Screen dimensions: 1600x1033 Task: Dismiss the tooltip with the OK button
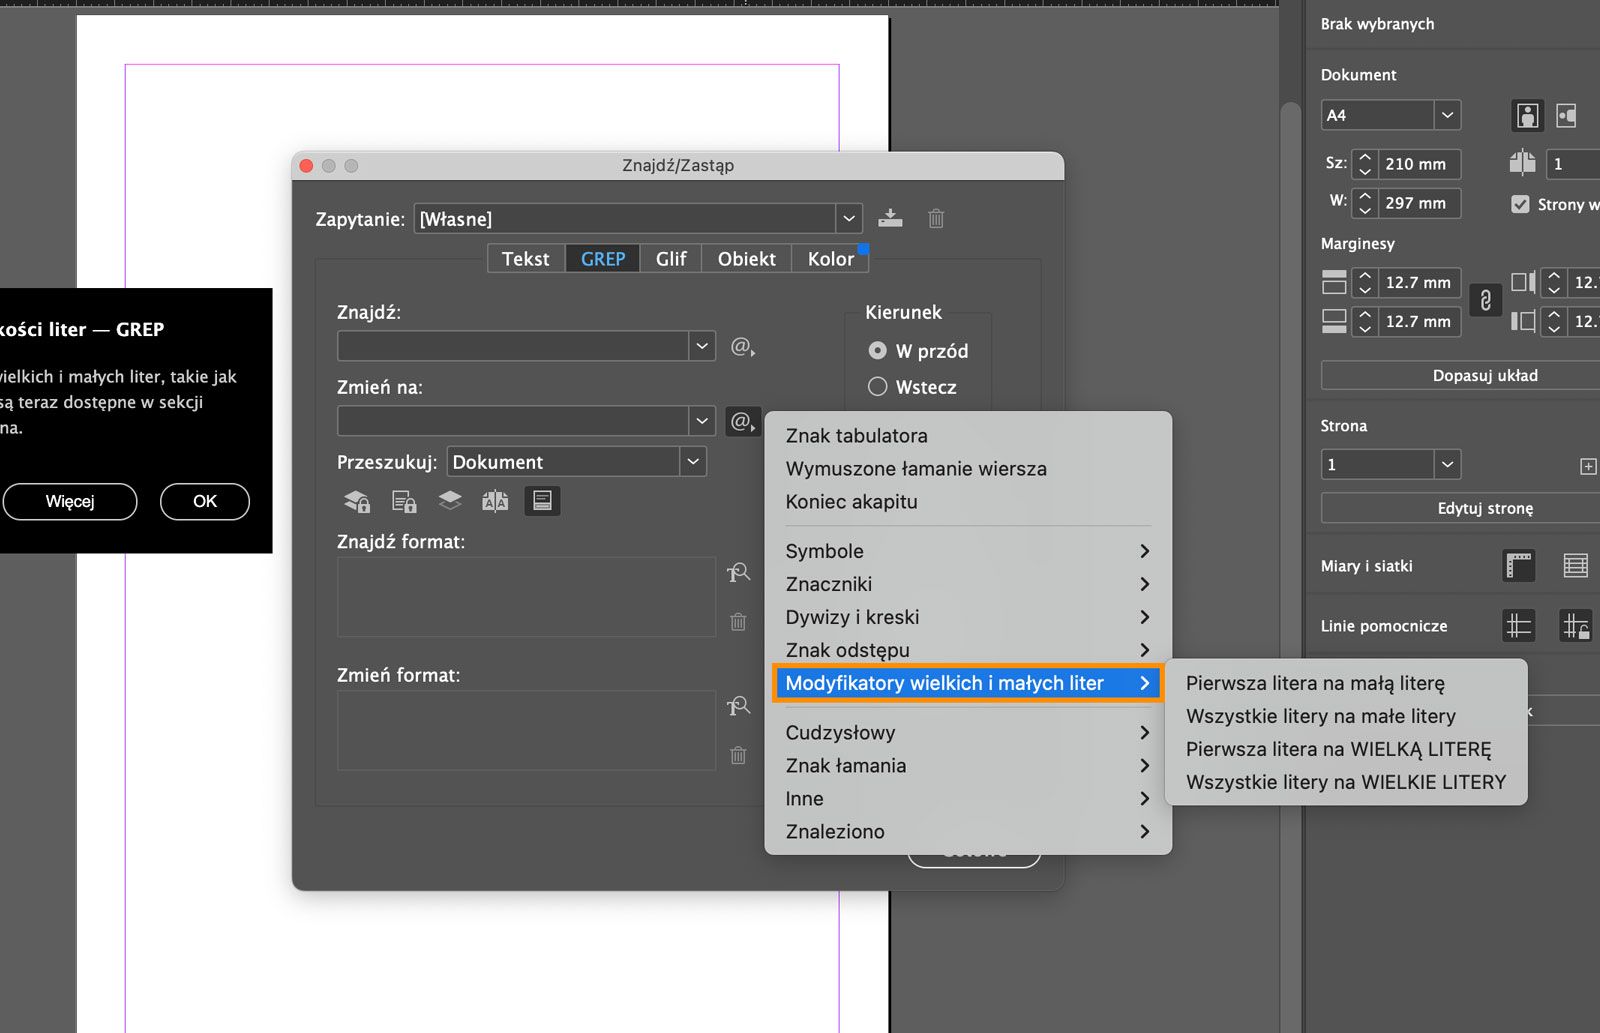205,501
